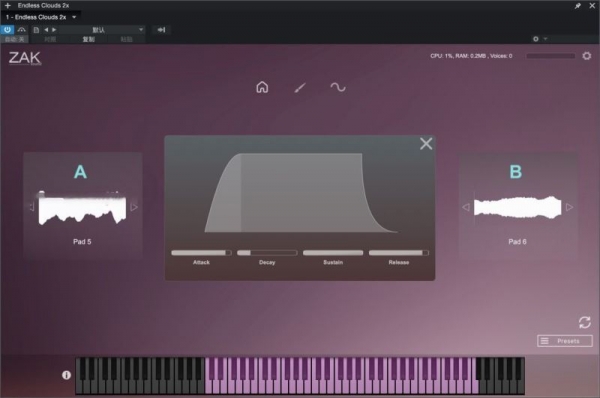Click the master volume bar near settings gear
Viewport: 600px width, 398px height.
551,56
